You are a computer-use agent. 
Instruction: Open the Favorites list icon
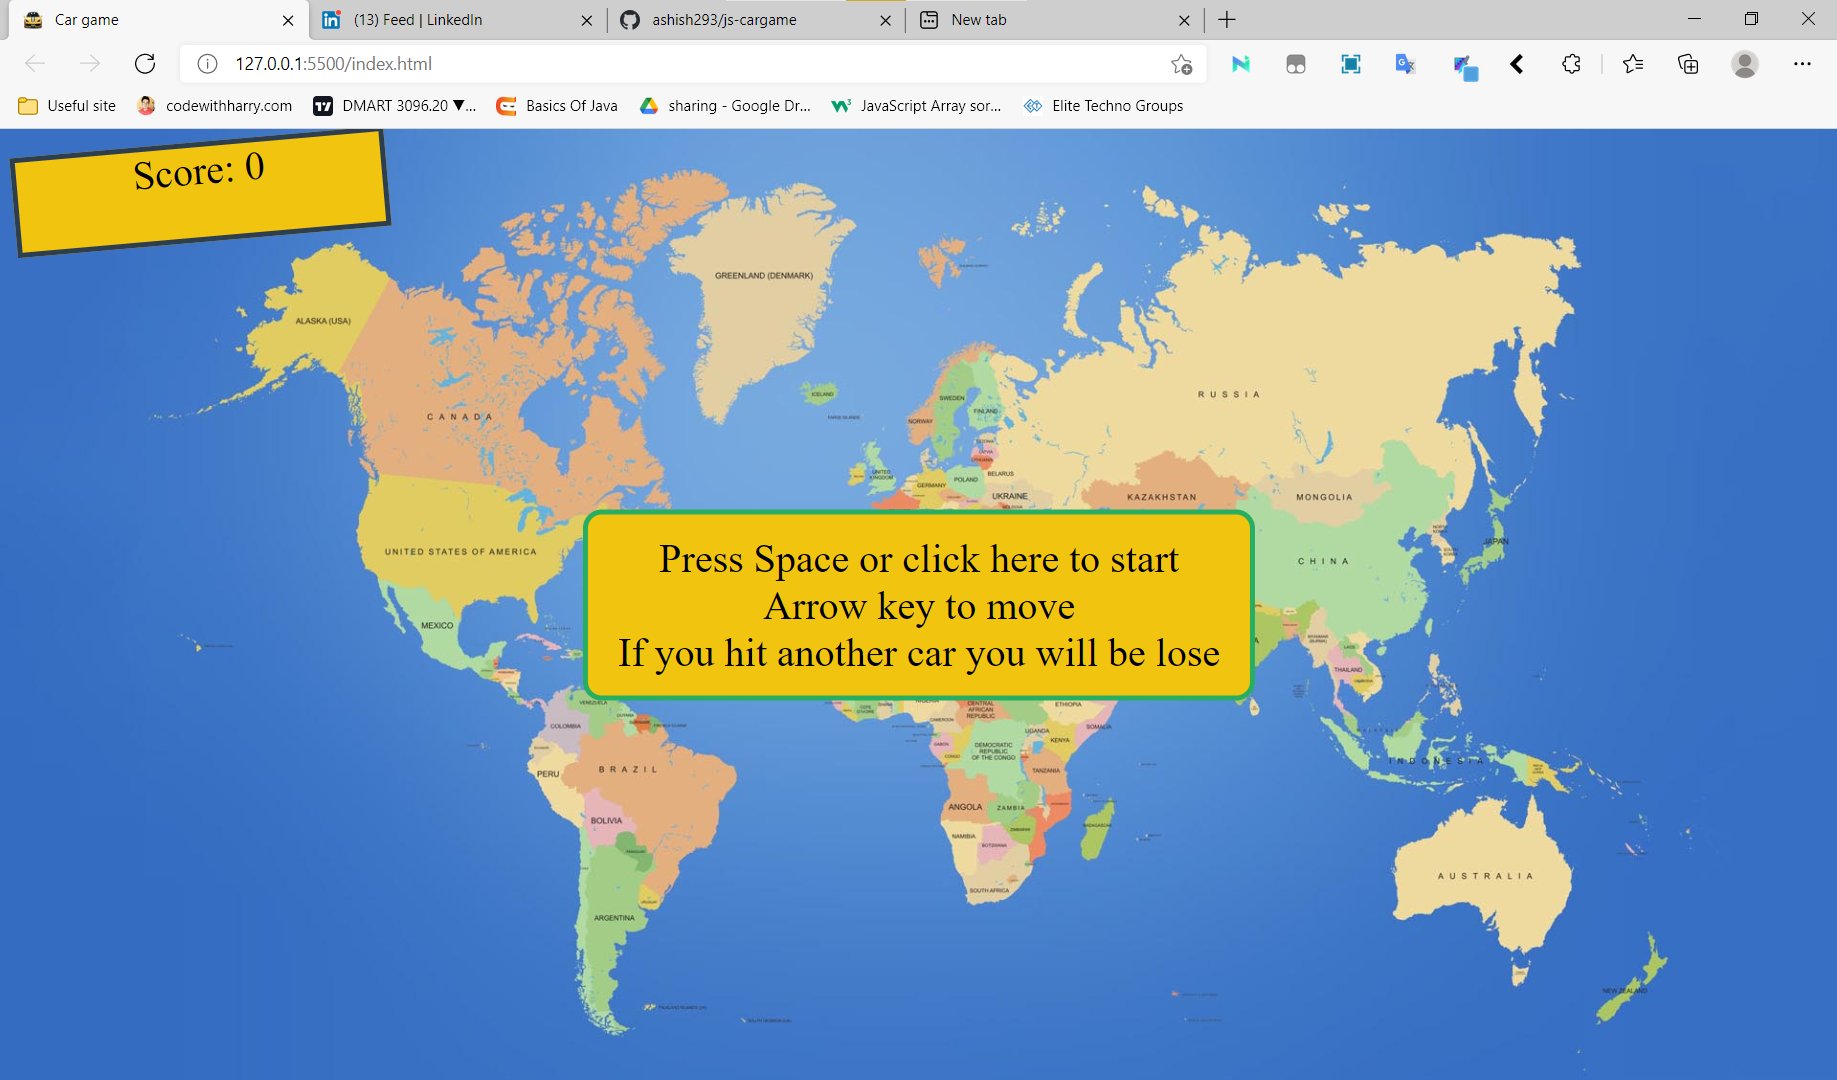coord(1633,64)
